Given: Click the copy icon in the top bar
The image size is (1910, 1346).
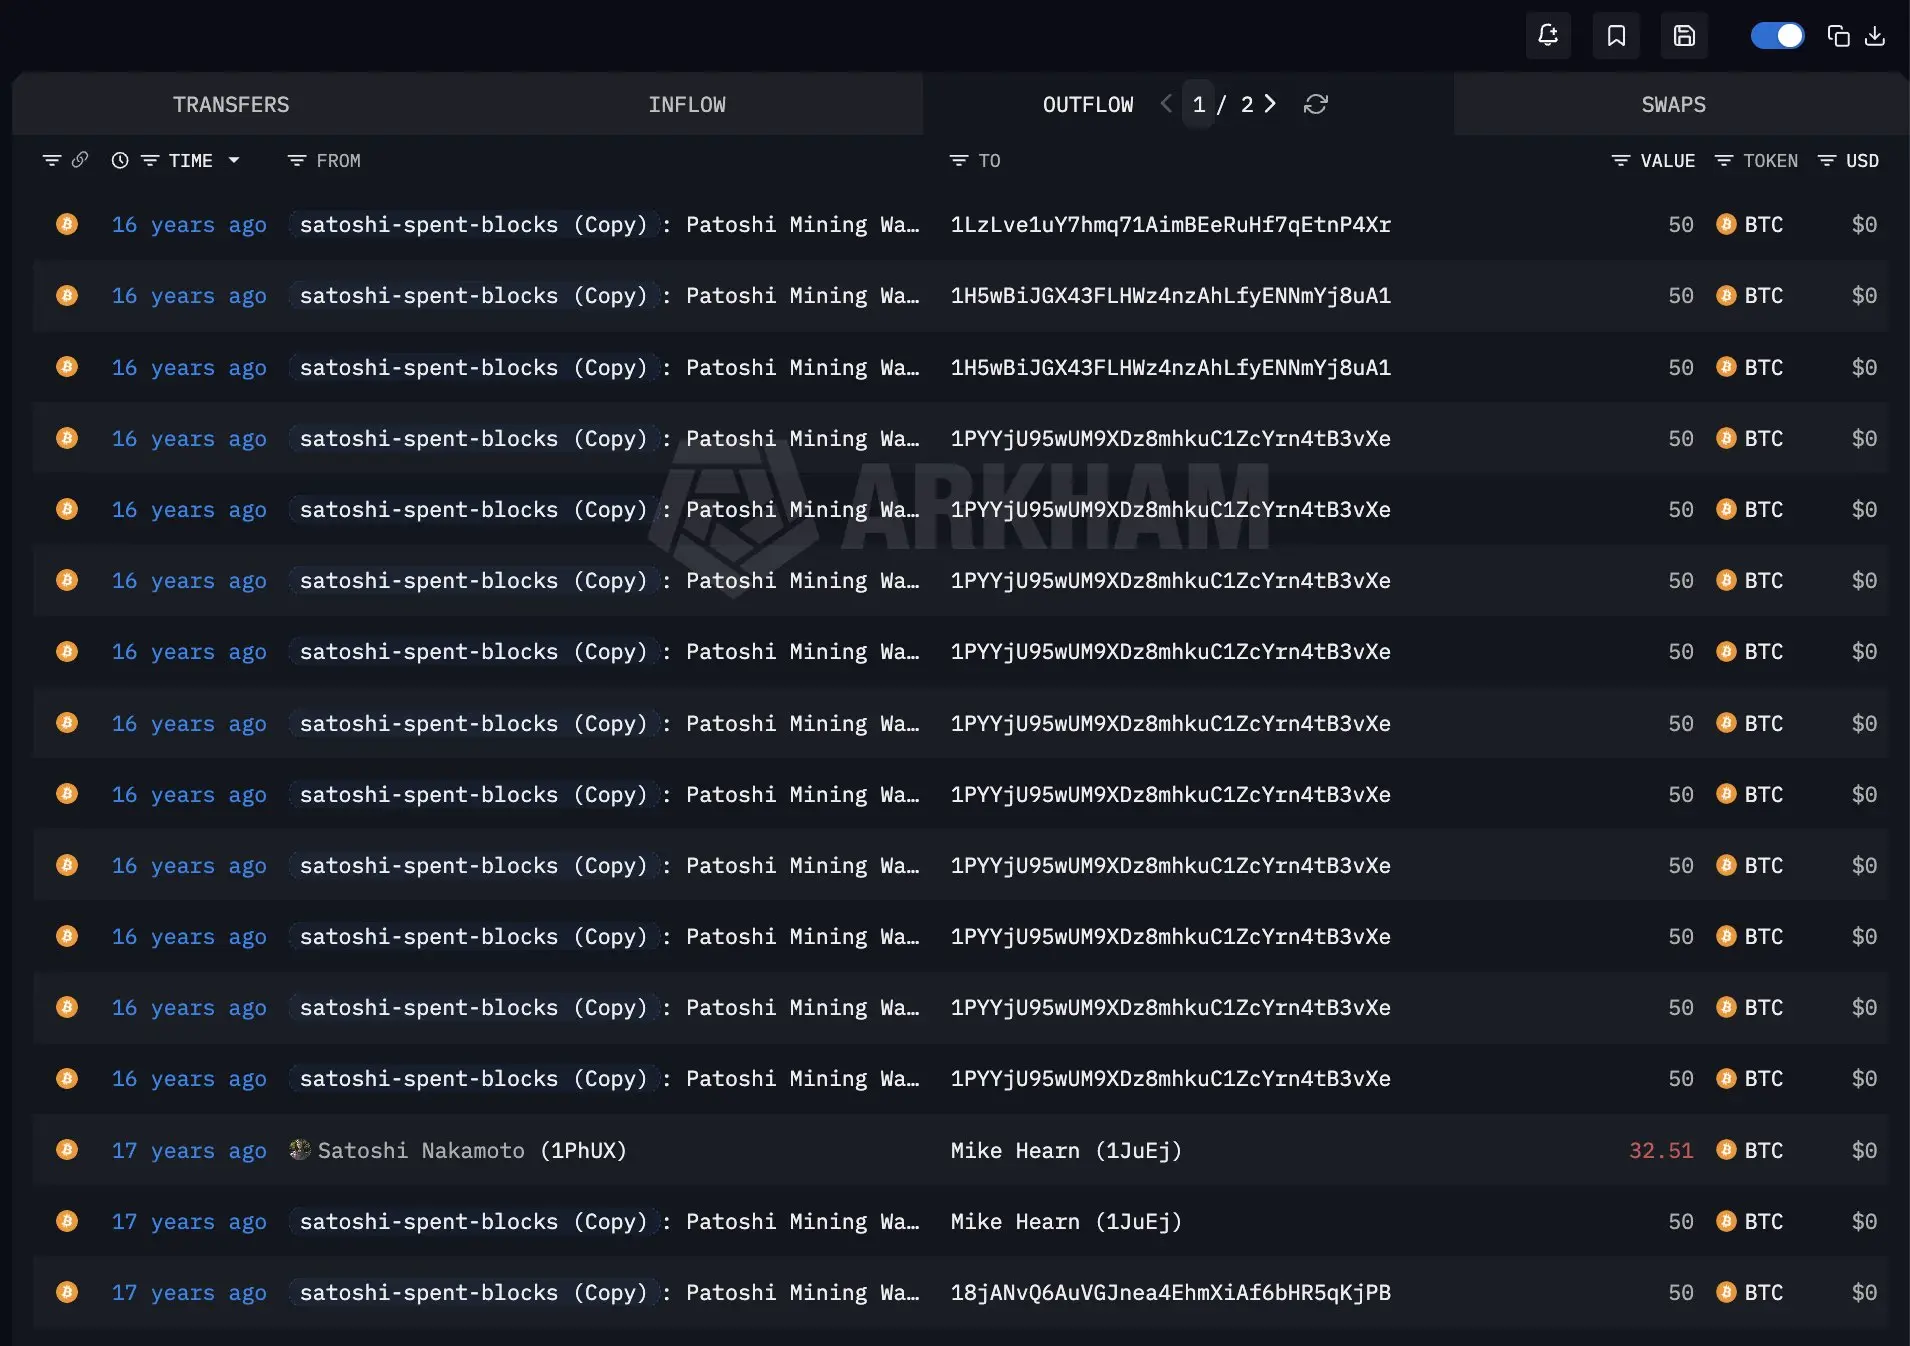Looking at the screenshot, I should click(x=1838, y=36).
